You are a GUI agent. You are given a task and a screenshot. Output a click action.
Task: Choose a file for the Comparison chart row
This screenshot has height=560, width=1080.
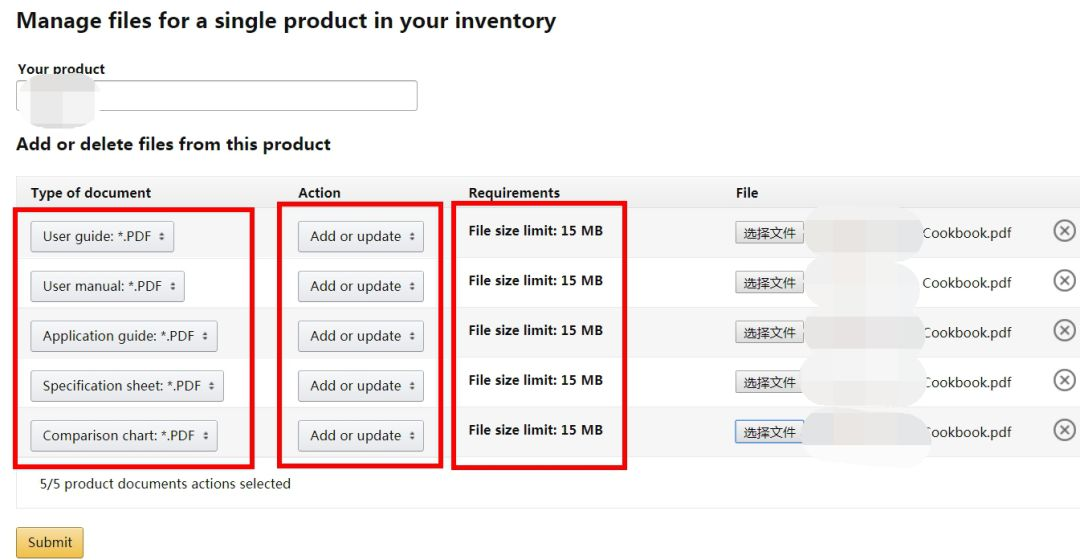769,432
